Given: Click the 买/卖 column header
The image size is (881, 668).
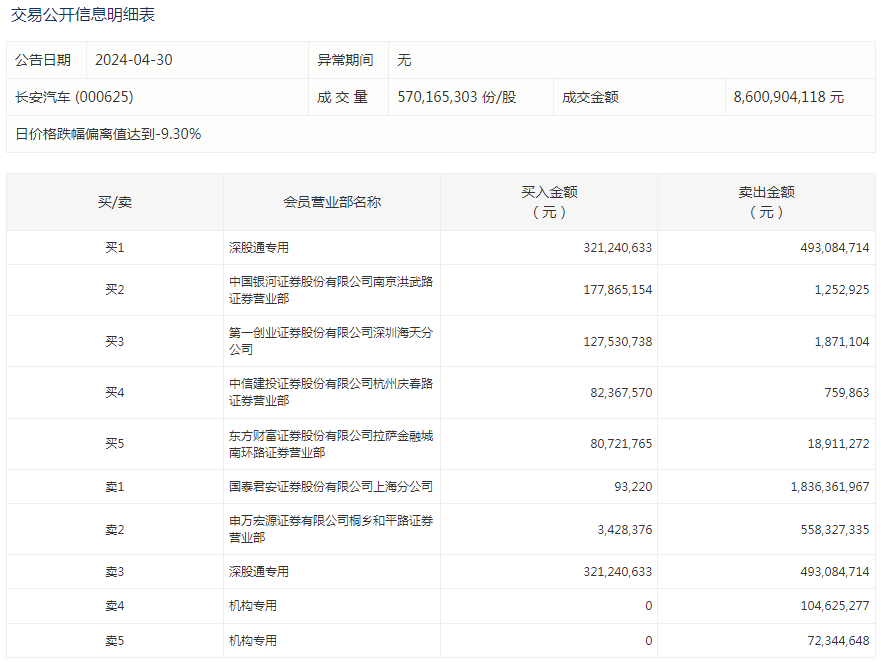Looking at the screenshot, I should coord(114,202).
